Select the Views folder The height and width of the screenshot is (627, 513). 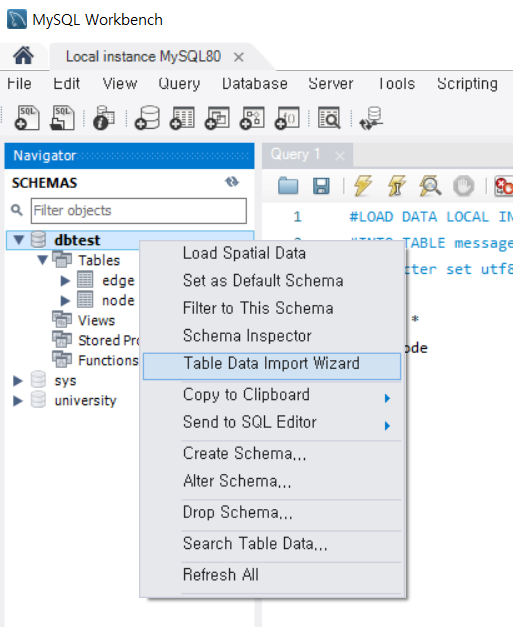point(96,320)
